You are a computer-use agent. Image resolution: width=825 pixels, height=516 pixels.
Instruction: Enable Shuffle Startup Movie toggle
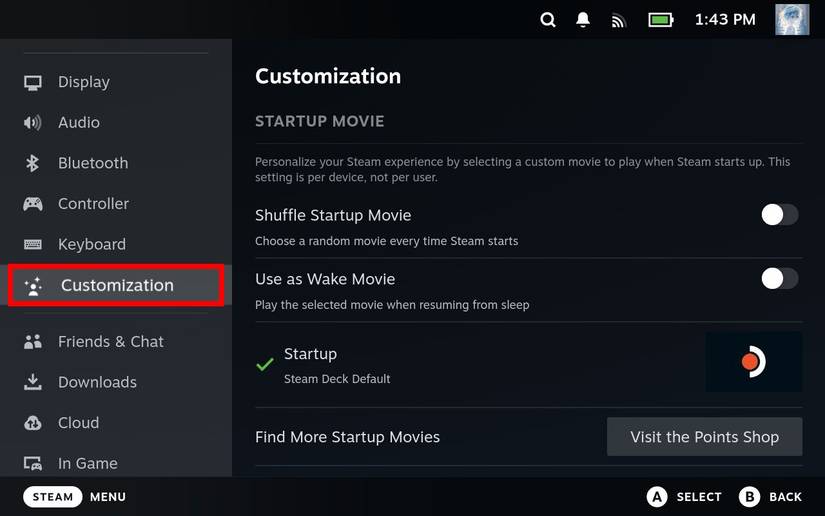click(x=779, y=215)
